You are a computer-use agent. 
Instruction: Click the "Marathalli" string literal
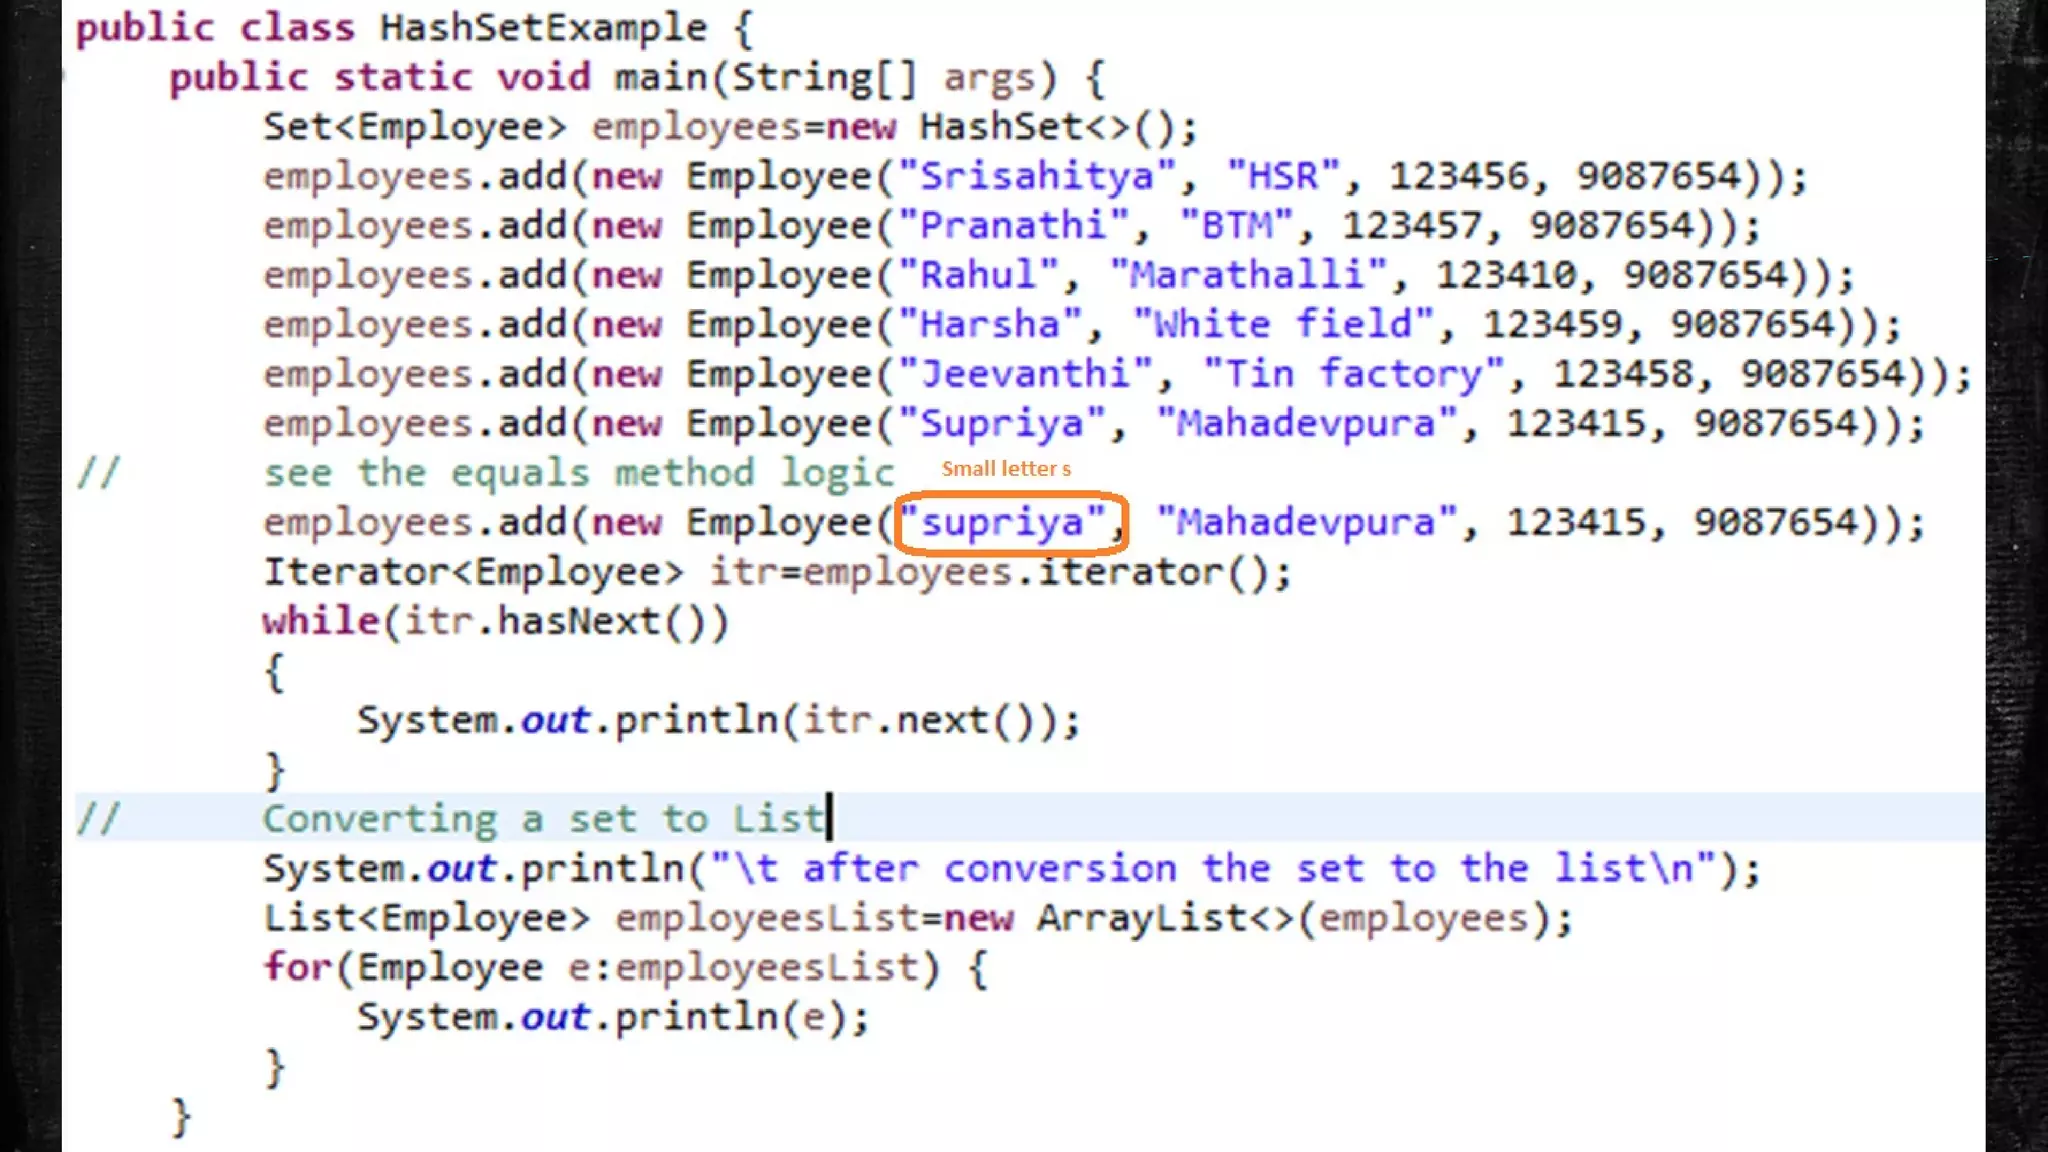coord(1248,275)
